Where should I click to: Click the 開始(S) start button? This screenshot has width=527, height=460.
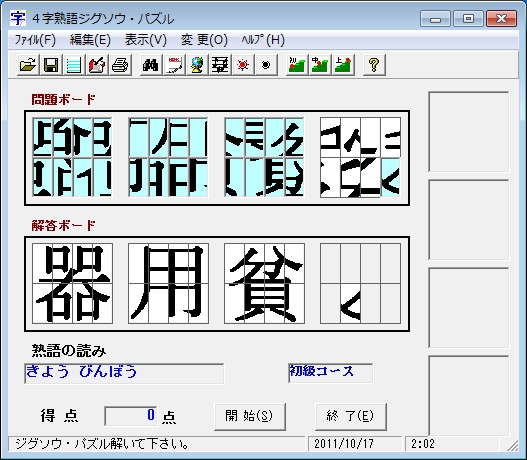tap(250, 416)
